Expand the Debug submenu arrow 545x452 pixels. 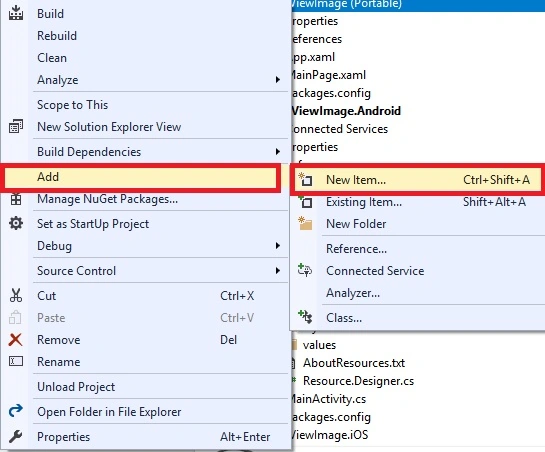pos(277,245)
